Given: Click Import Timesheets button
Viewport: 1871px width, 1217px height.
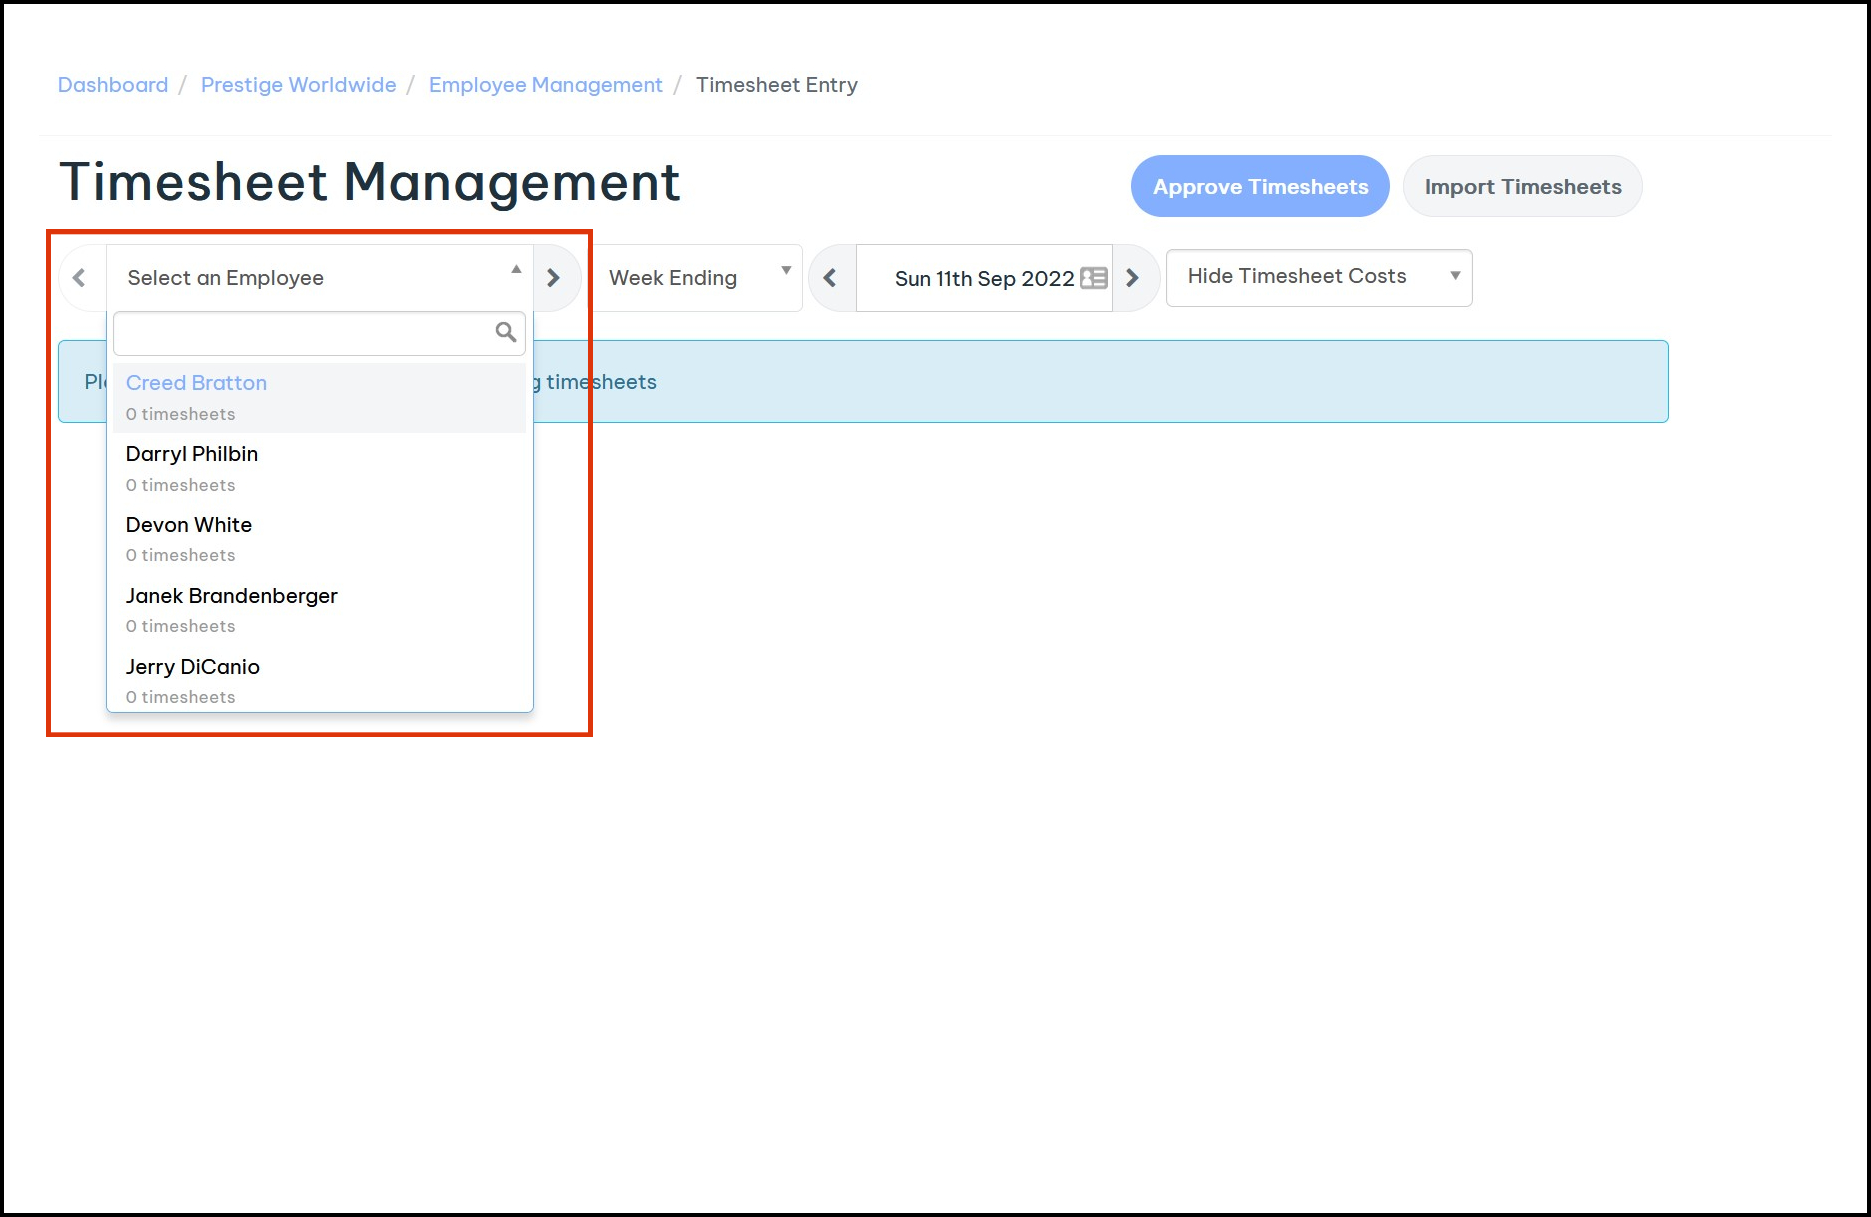Looking at the screenshot, I should pyautogui.click(x=1522, y=187).
